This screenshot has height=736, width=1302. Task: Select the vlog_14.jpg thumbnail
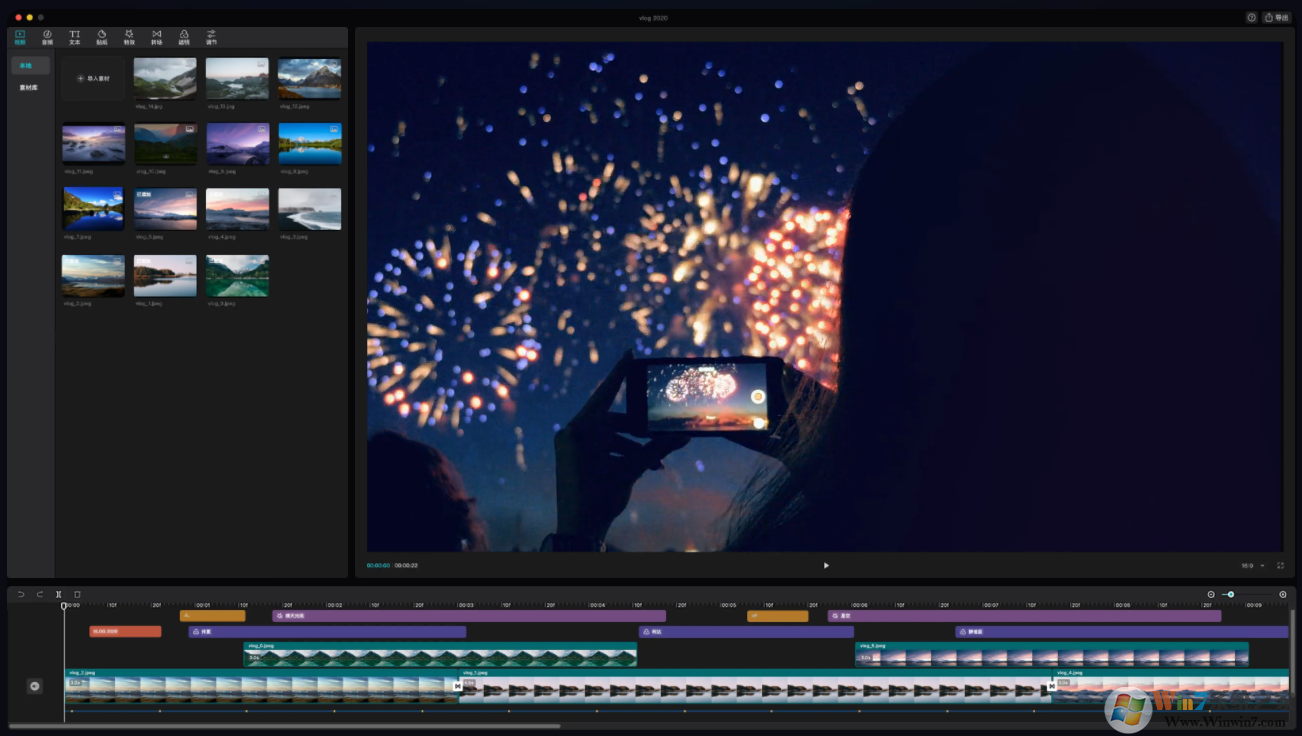pos(165,78)
